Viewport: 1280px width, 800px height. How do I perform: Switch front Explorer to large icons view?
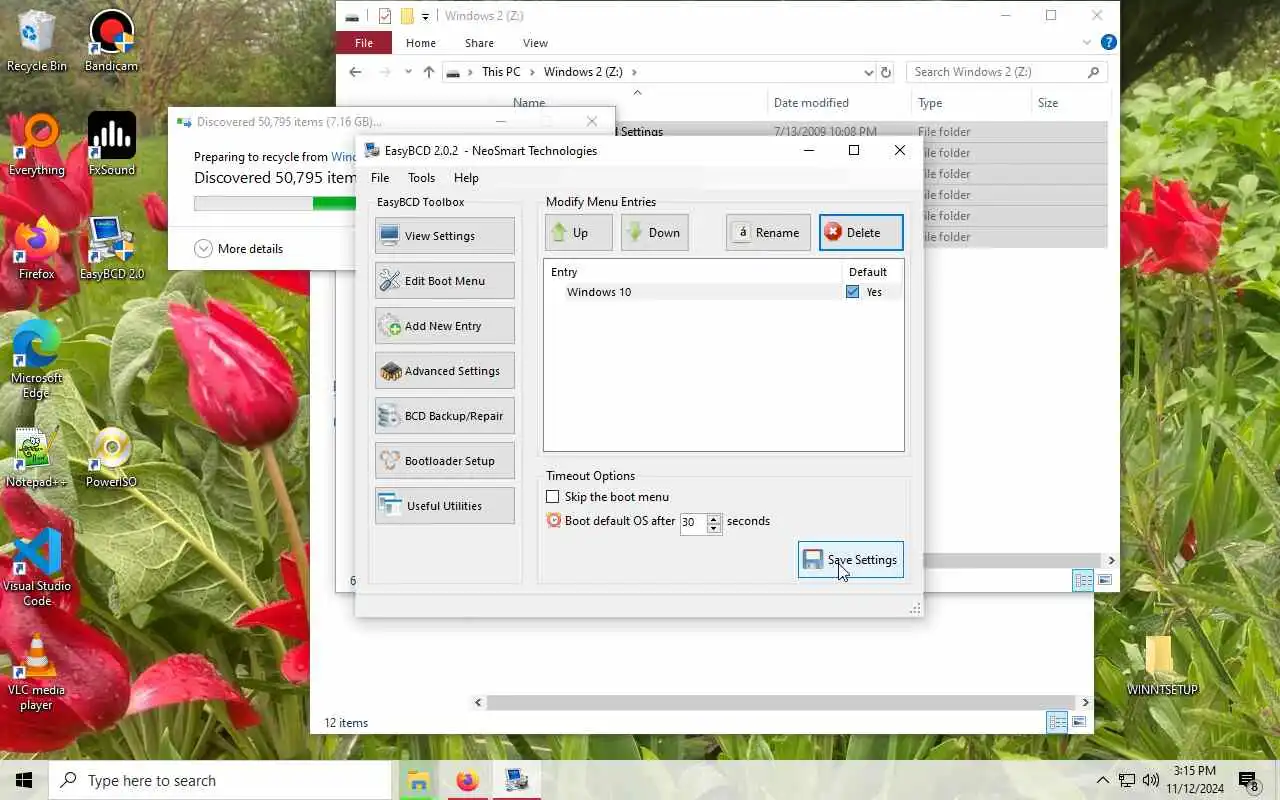tap(1104, 580)
